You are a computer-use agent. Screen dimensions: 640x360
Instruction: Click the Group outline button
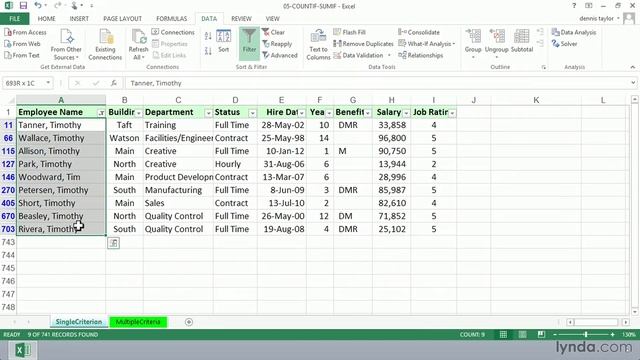(473, 44)
